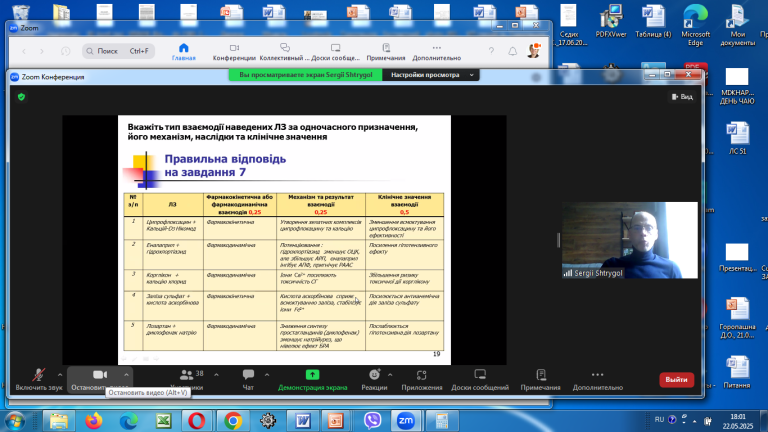Open Реакции emoji button

point(374,380)
